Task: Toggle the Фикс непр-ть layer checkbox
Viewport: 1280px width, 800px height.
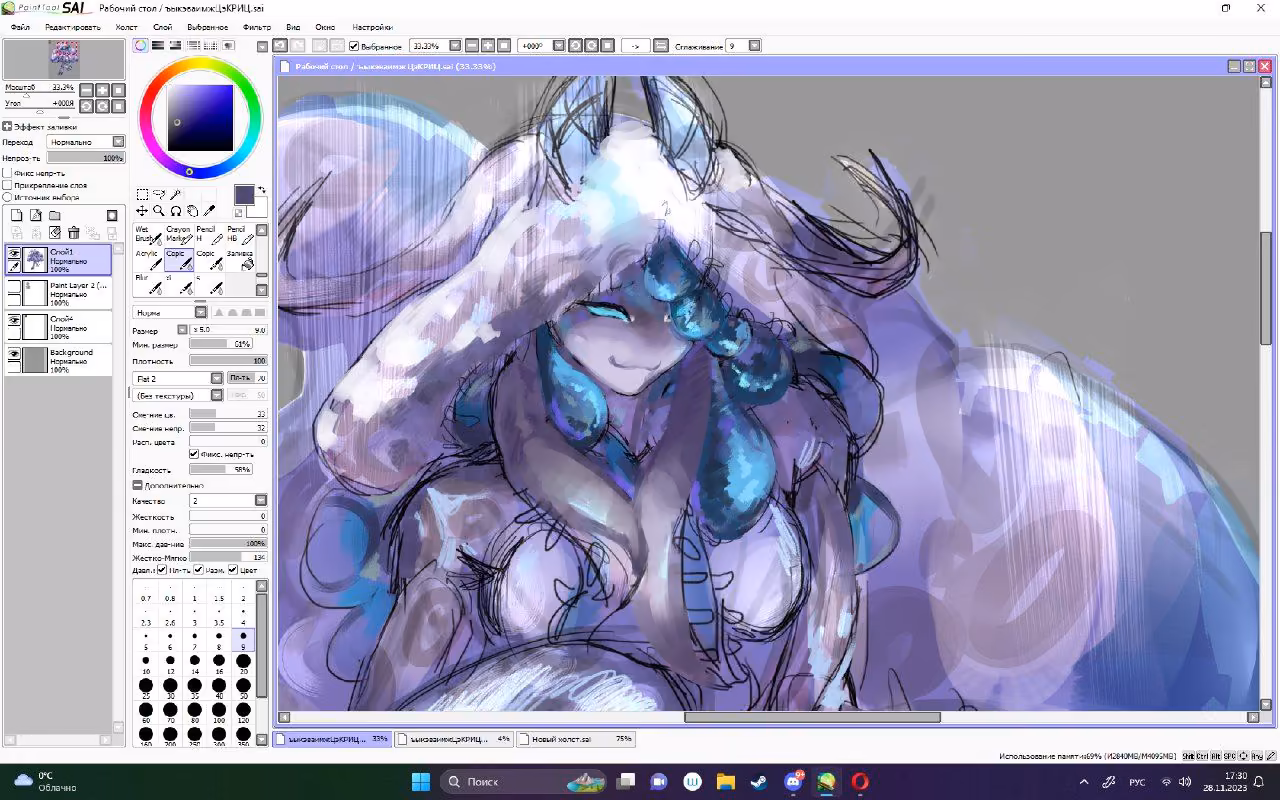Action: click(8, 173)
